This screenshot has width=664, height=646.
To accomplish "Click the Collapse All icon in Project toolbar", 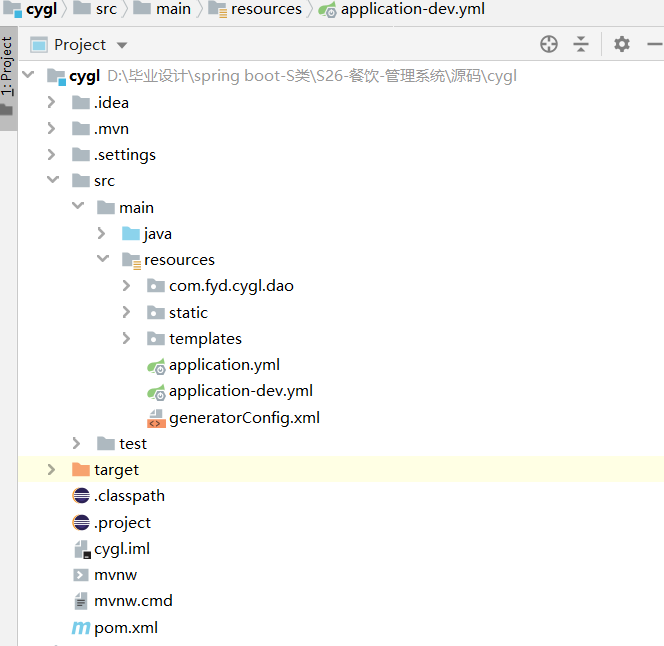I will point(581,44).
